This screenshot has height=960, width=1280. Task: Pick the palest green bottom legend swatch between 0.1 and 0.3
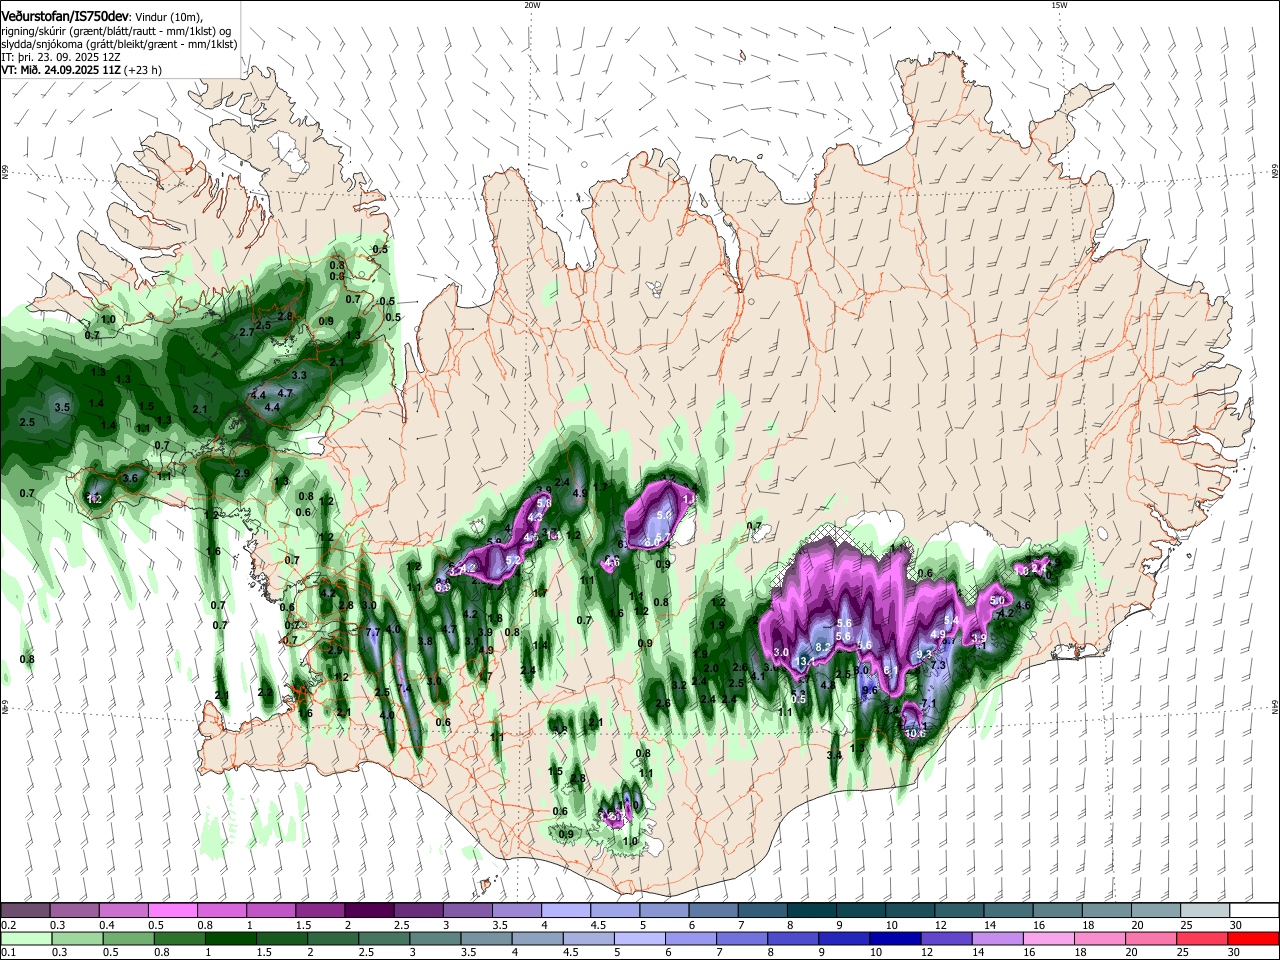pos(25,938)
